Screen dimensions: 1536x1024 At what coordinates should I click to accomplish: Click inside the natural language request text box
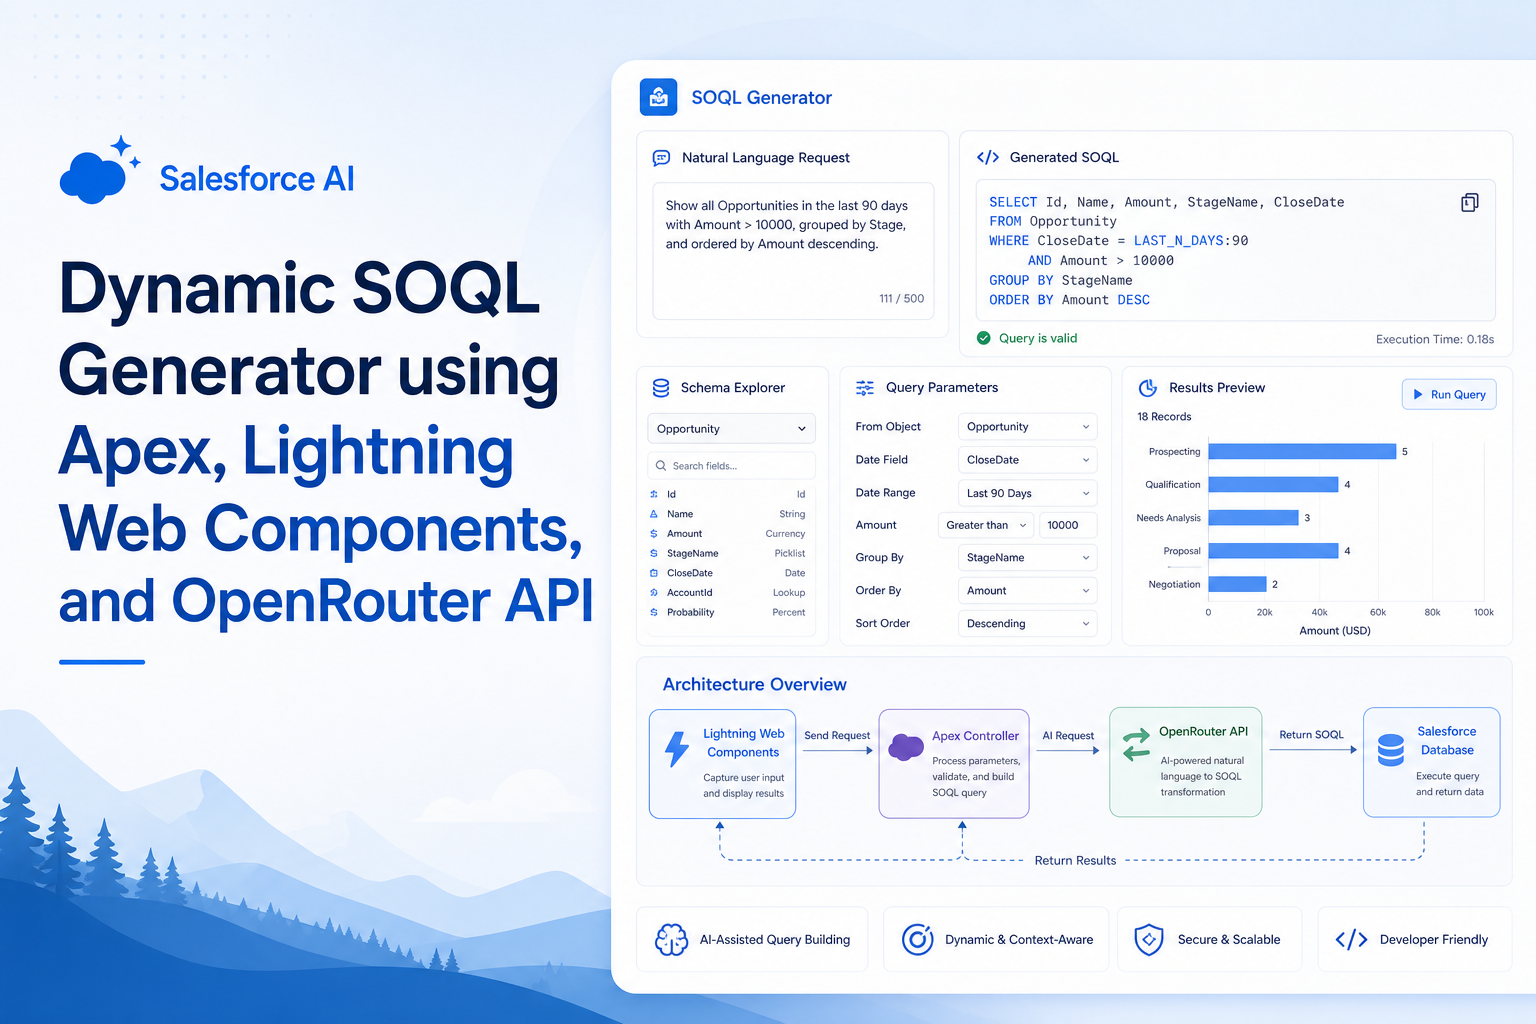[793, 250]
